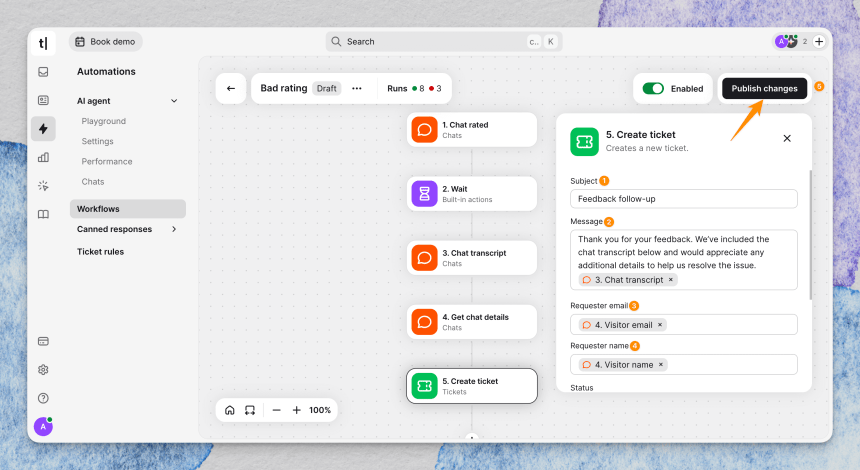
Task: Click the 4. Visitor email tag
Action: click(623, 325)
